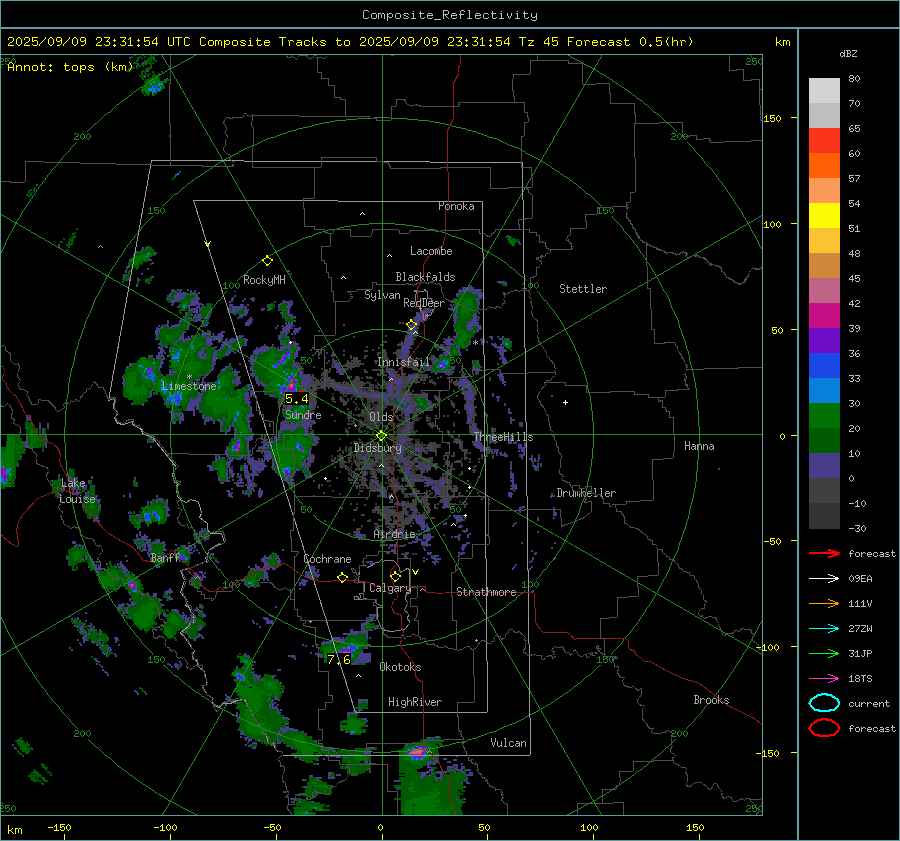Screen dimensions: 900x841
Task: Click the Lacombe town label
Action: (x=431, y=251)
